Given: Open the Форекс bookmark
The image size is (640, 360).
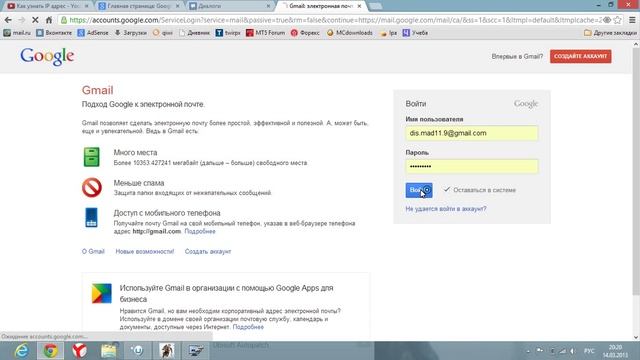Looking at the screenshot, I should pos(305,33).
